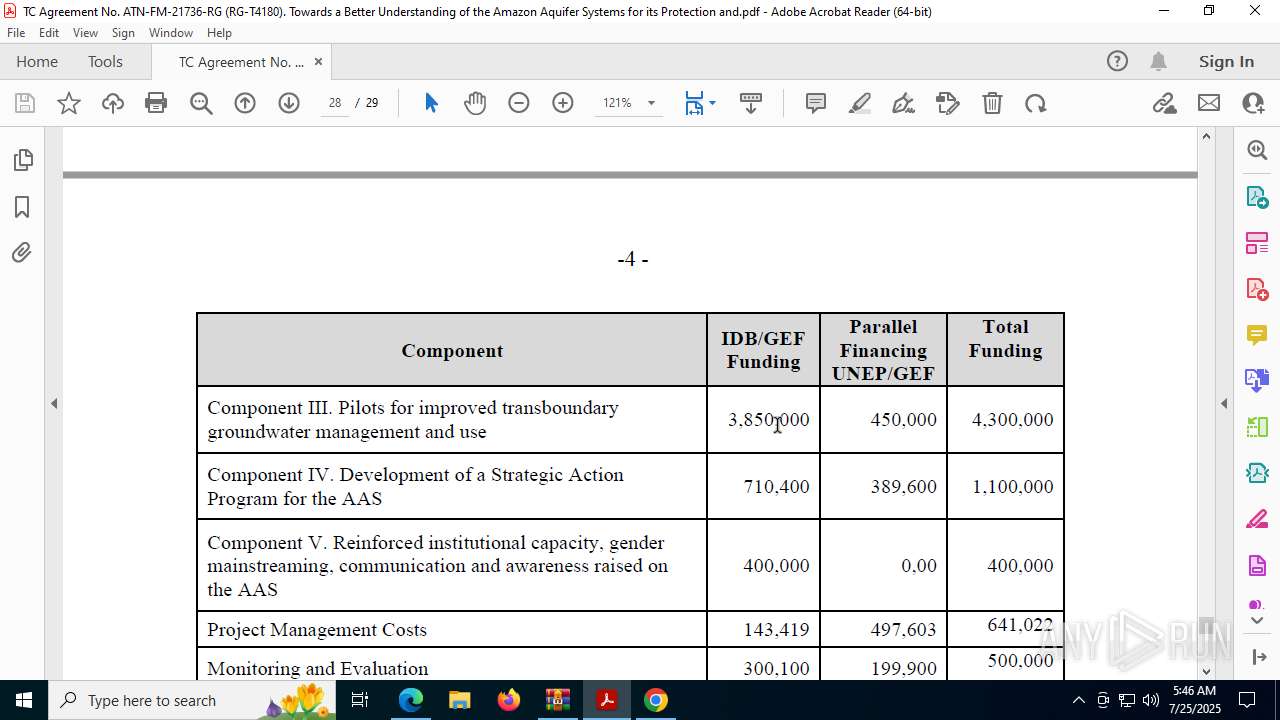The image size is (1280, 720).
Task: Open the page thumbnails panel
Action: click(x=22, y=160)
